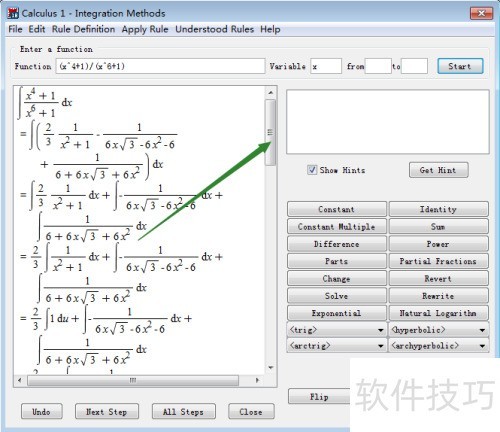
Task: Click the Flip button
Action: pyautogui.click(x=319, y=397)
